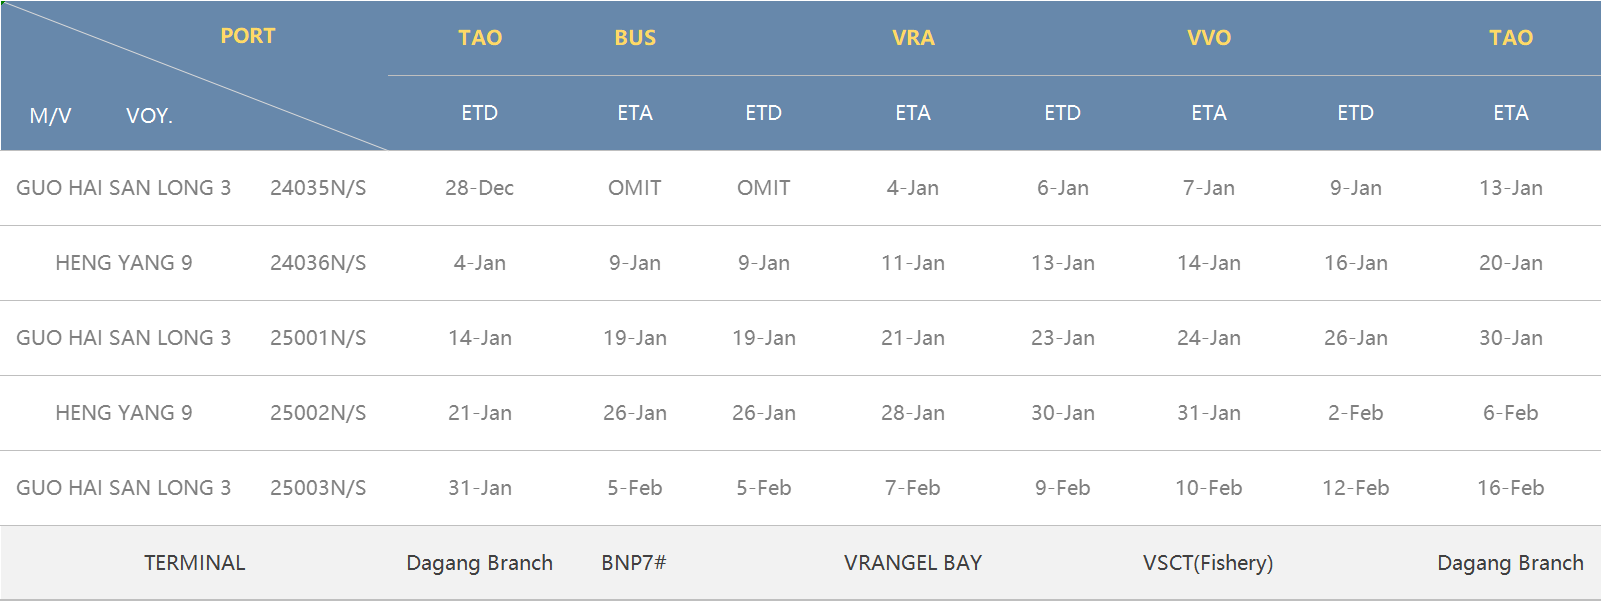Click the OMIT value under BUS ETA
Screen dimensions: 1601x601
[x=635, y=188]
